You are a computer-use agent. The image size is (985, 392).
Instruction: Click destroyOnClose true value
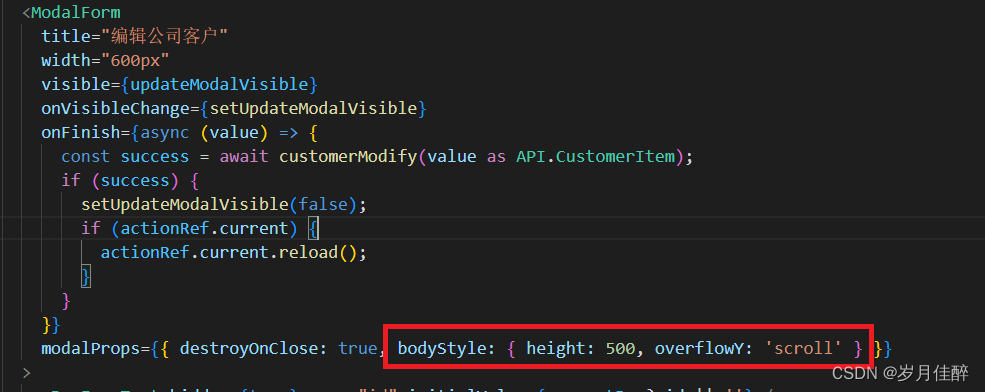(358, 347)
